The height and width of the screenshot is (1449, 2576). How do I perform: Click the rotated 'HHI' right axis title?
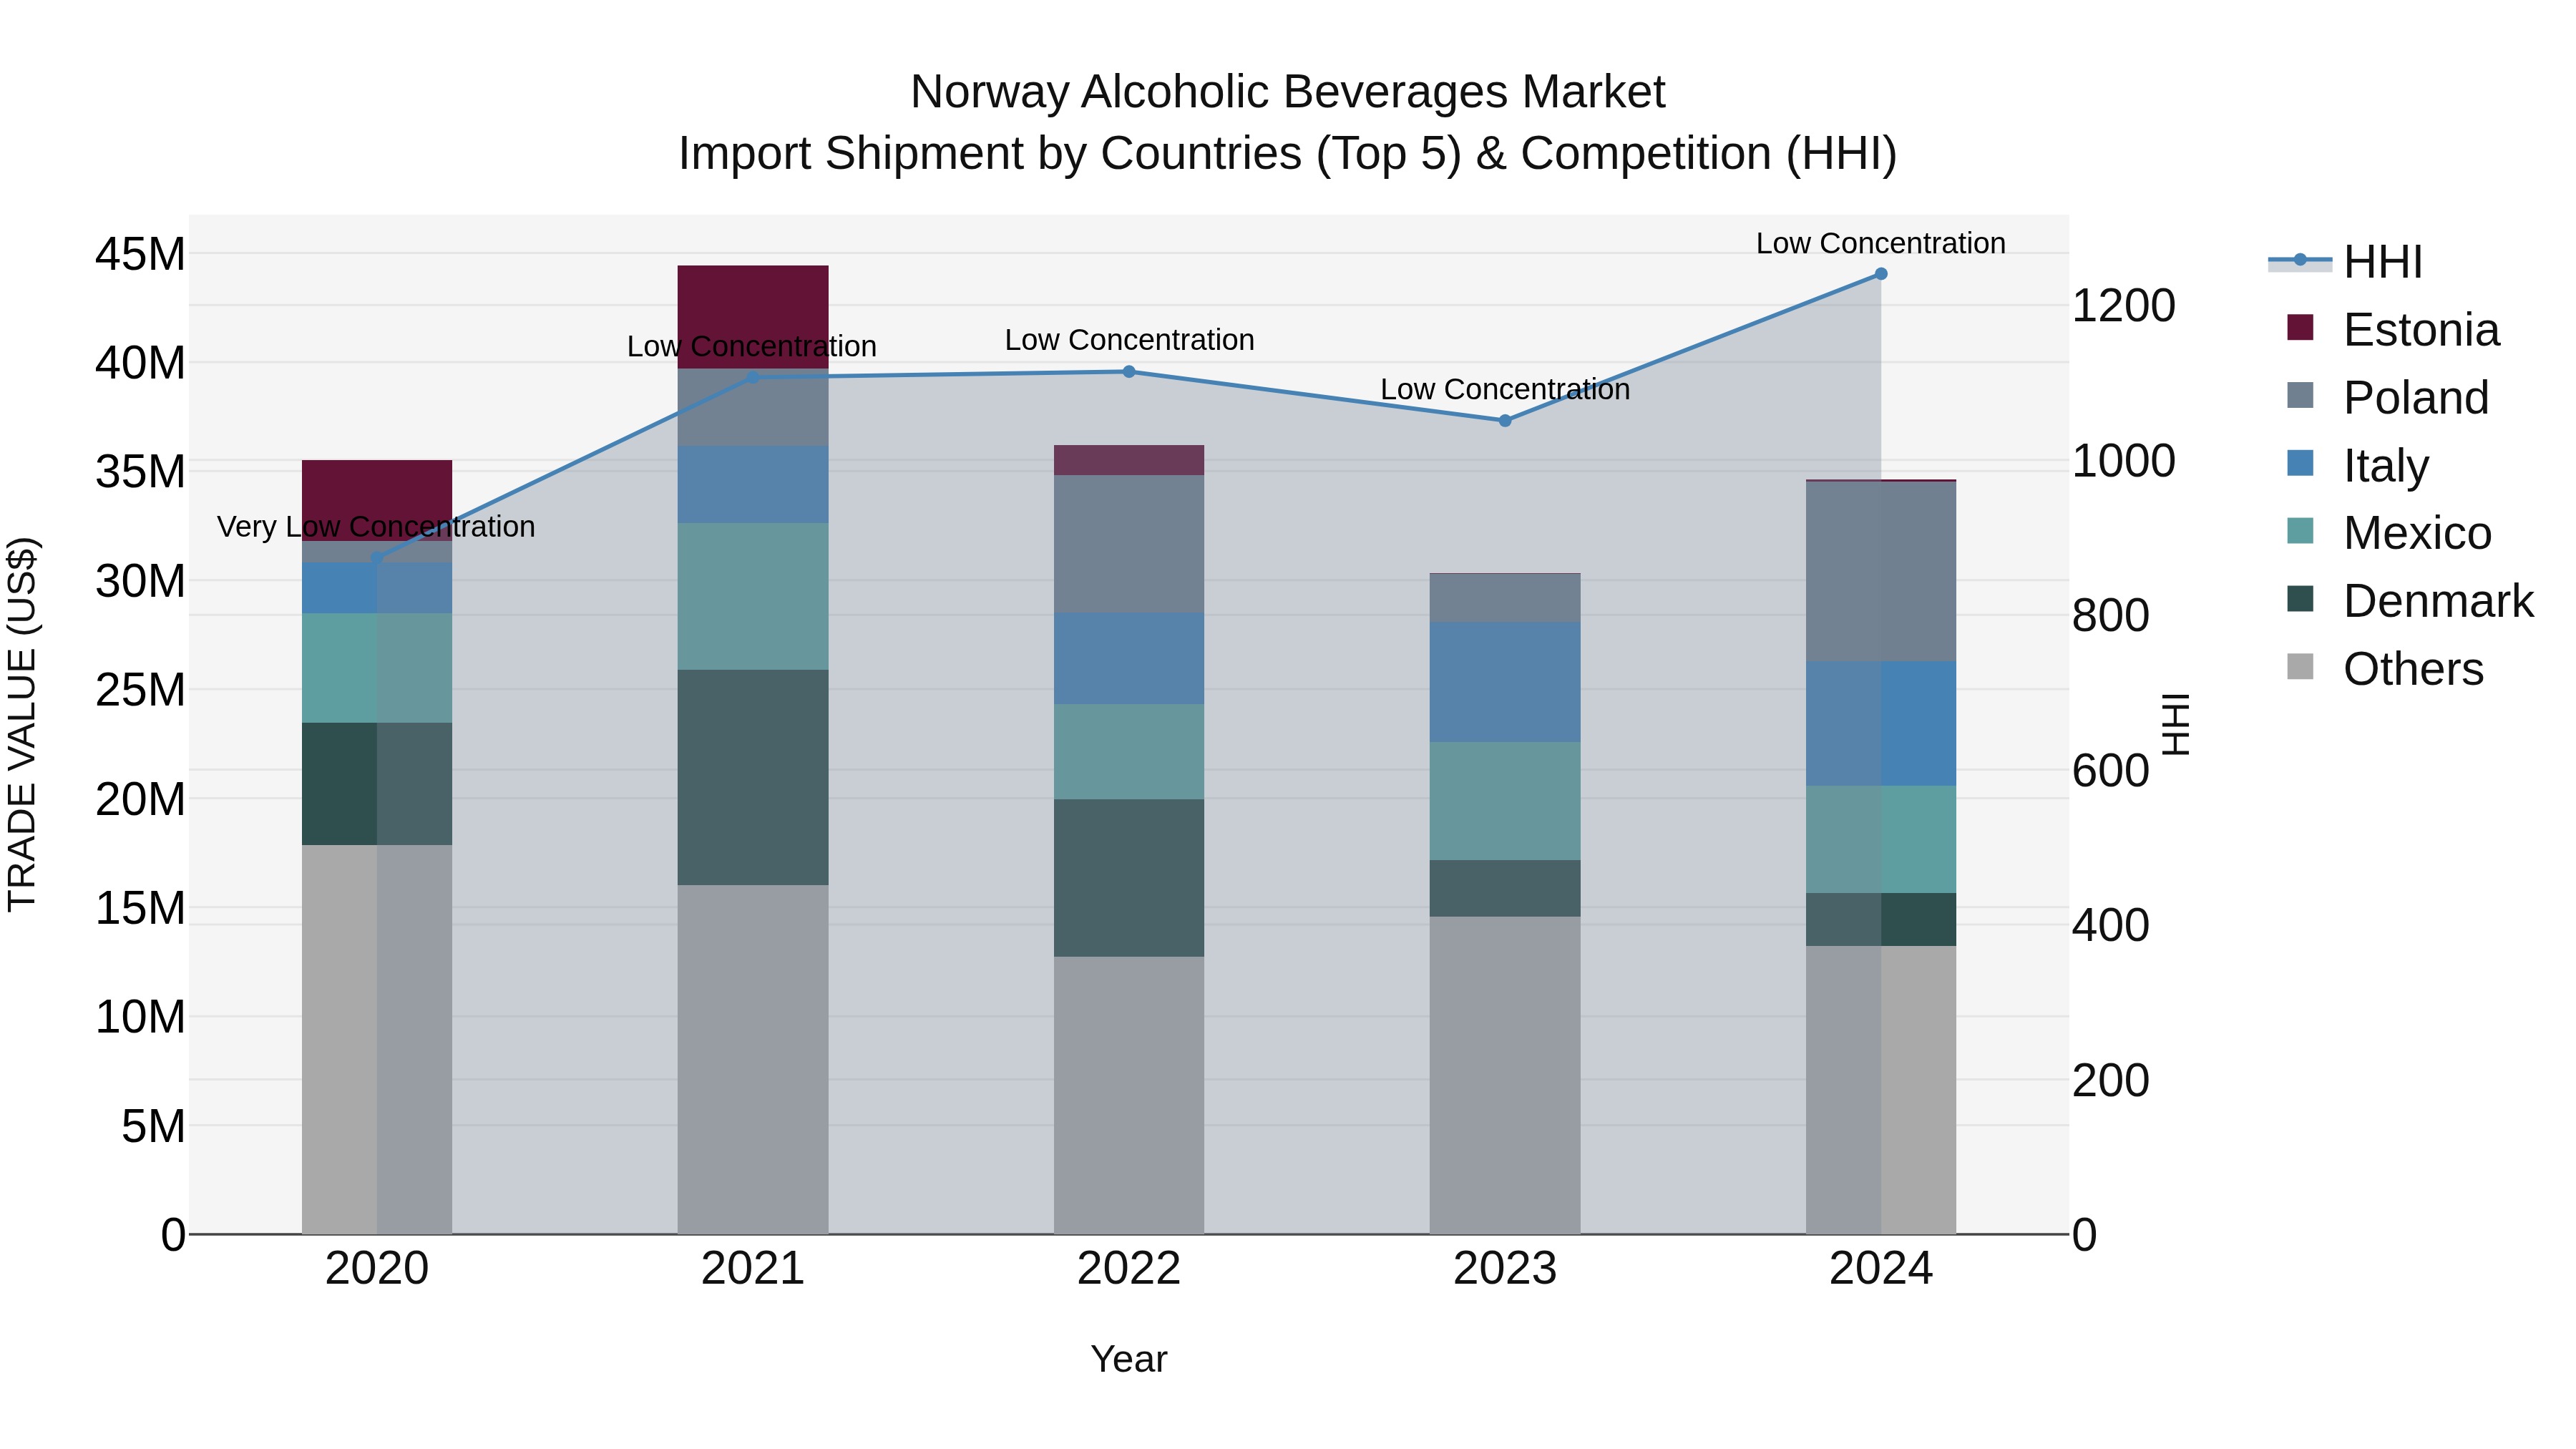pos(2175,724)
